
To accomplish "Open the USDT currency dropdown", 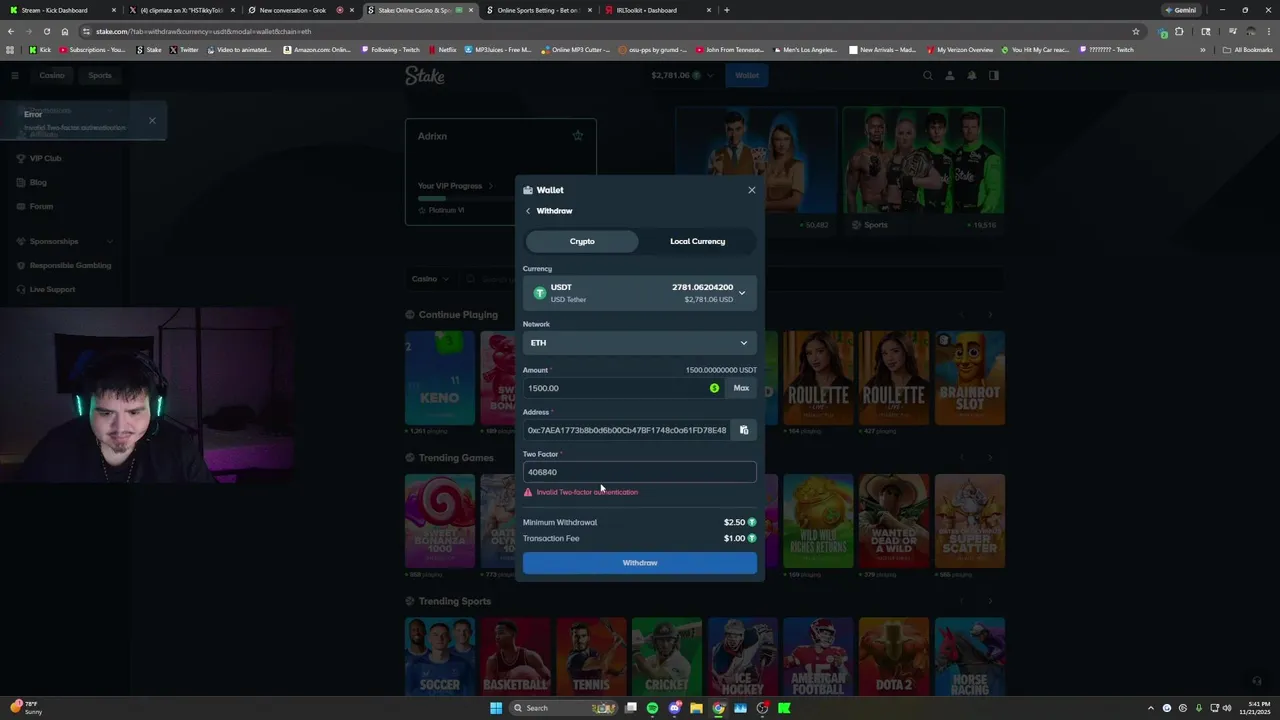I will [x=640, y=293].
